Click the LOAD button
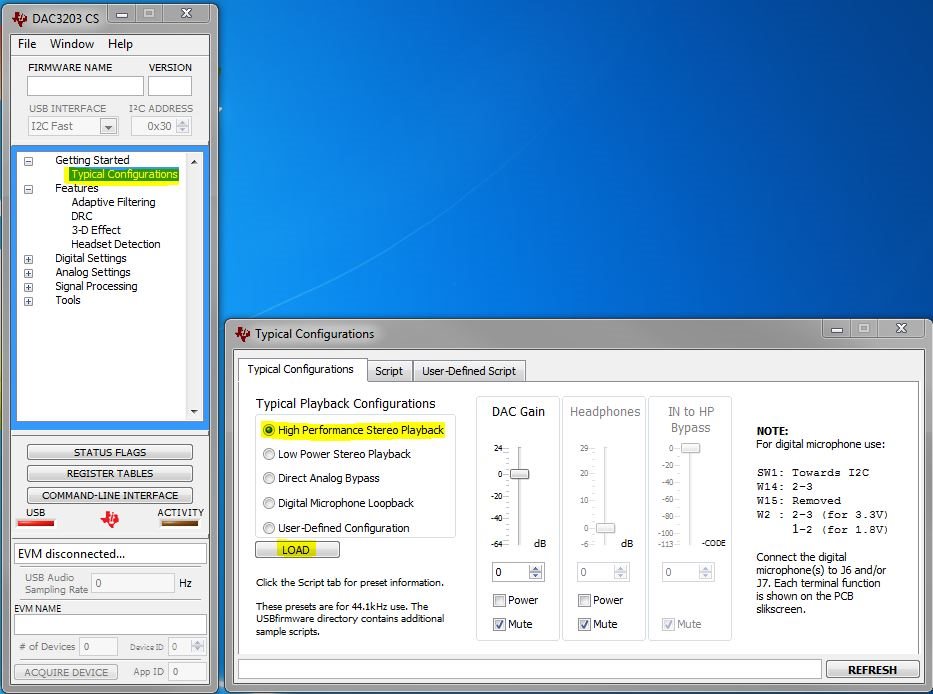This screenshot has width=933, height=694. 298,550
